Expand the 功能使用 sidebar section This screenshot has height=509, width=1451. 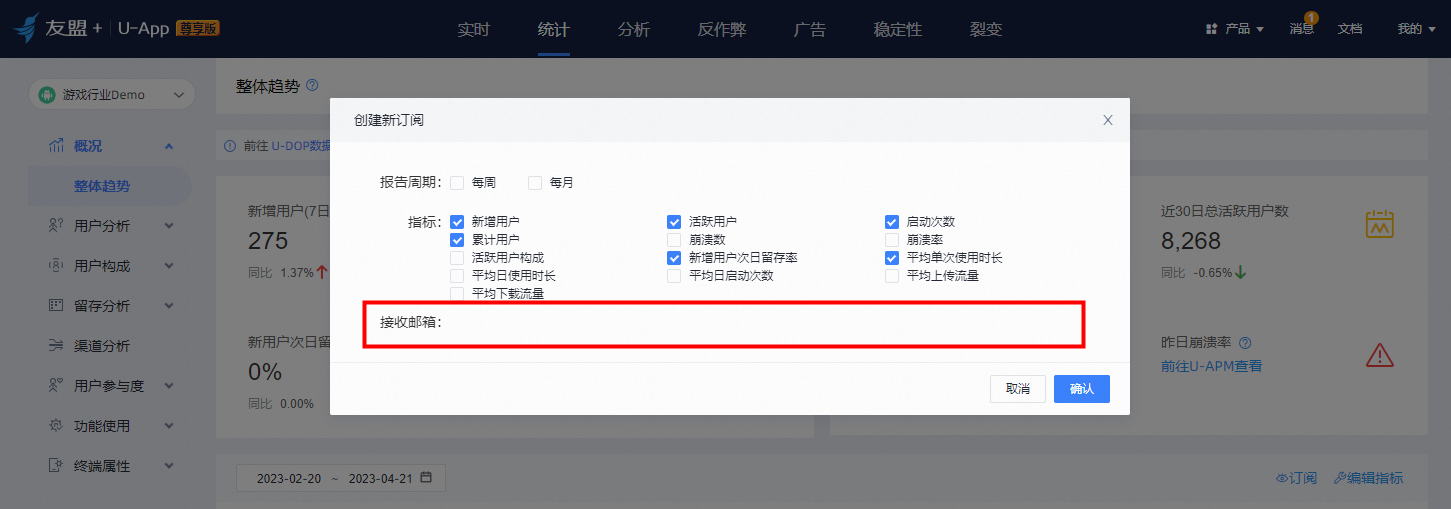(169, 426)
